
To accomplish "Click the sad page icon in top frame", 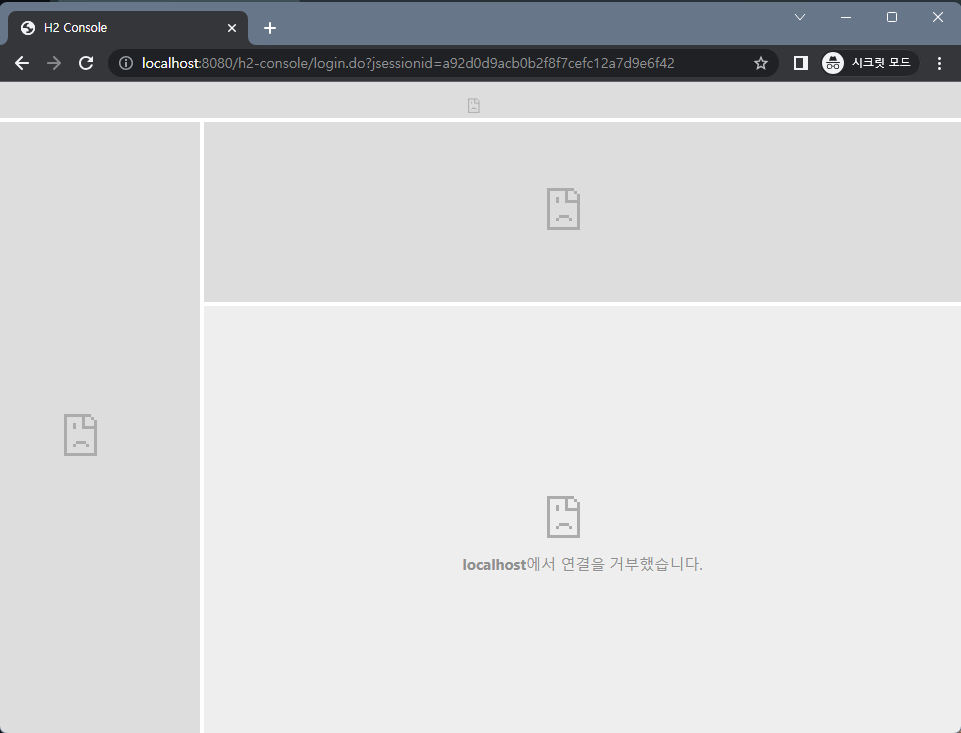I will (x=474, y=105).
